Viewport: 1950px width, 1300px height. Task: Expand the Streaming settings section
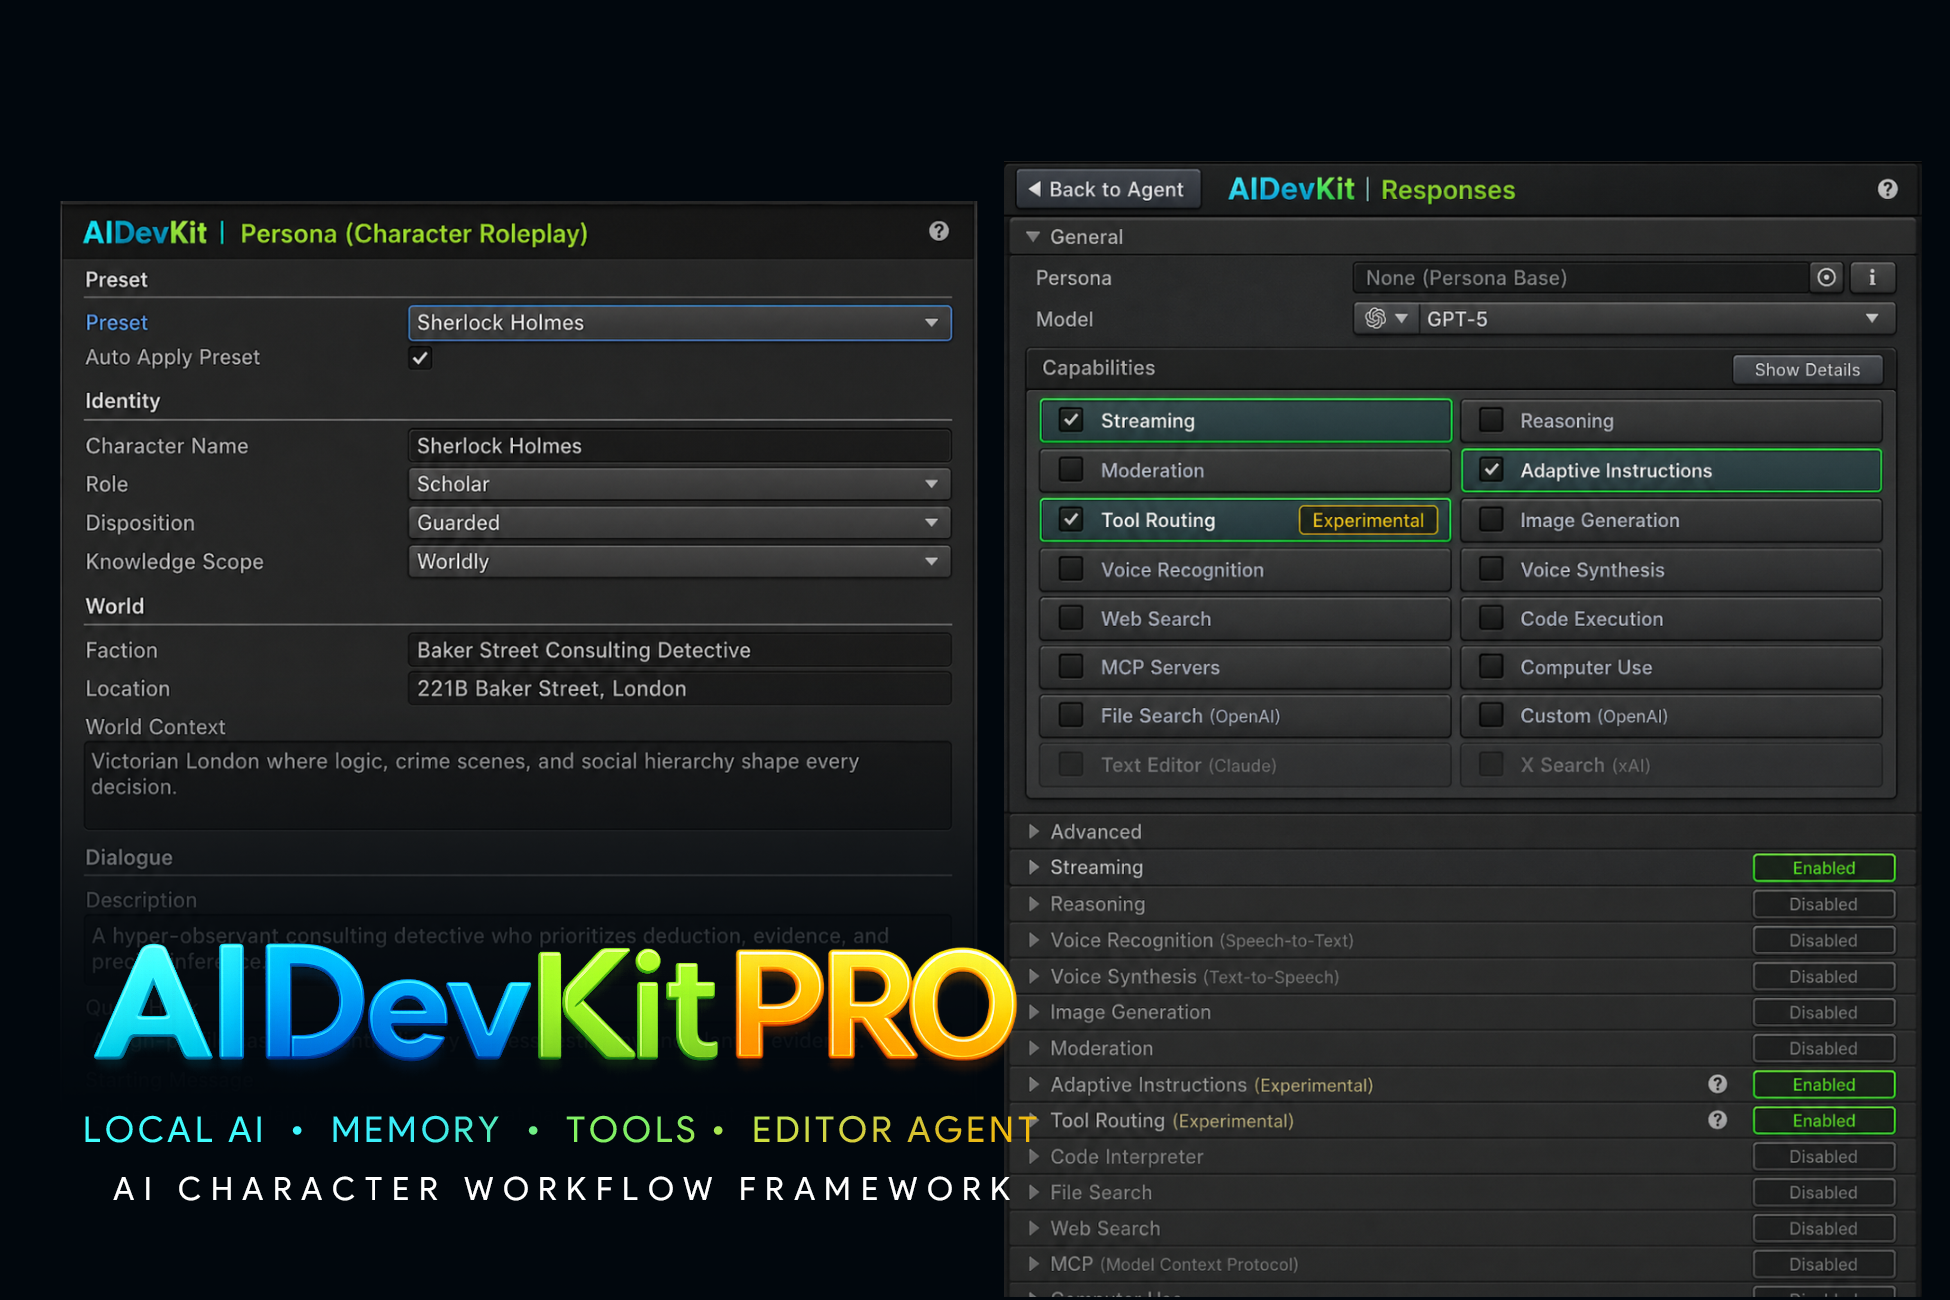(1034, 867)
